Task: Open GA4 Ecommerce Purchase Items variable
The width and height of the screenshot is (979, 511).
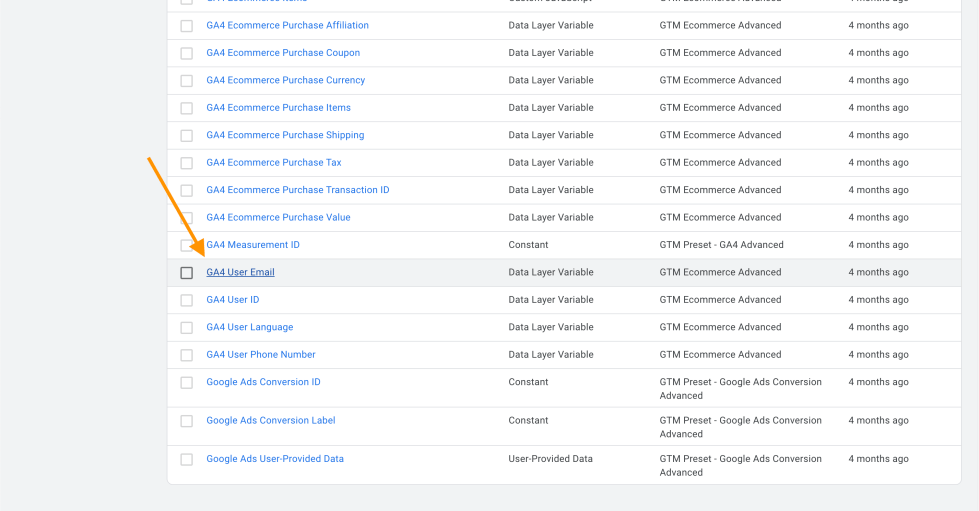Action: click(278, 108)
